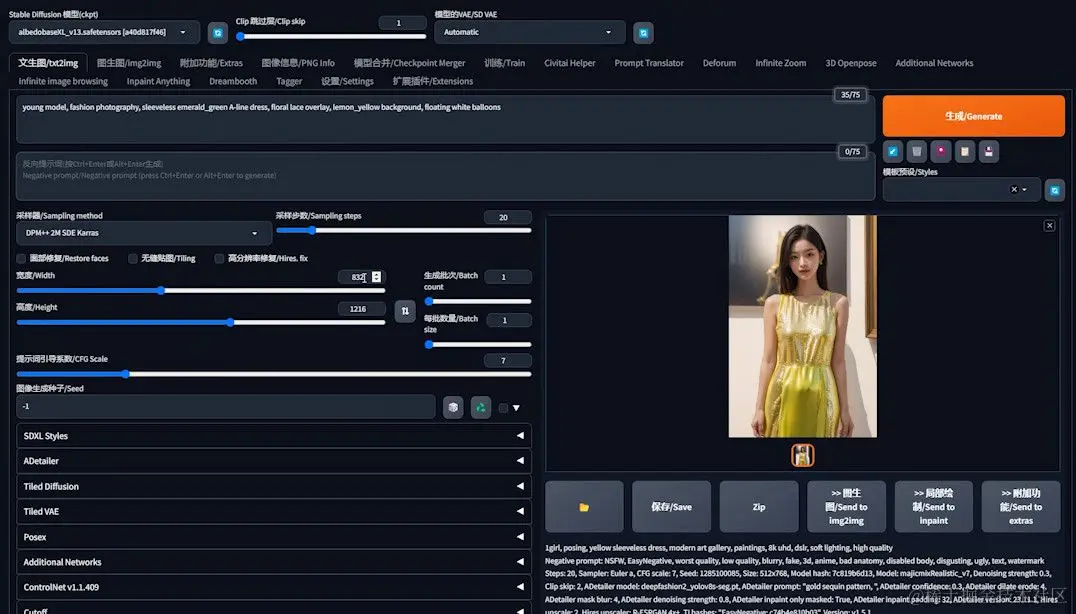This screenshot has height=614, width=1076.
Task: Open the Train tab
Action: (504, 63)
